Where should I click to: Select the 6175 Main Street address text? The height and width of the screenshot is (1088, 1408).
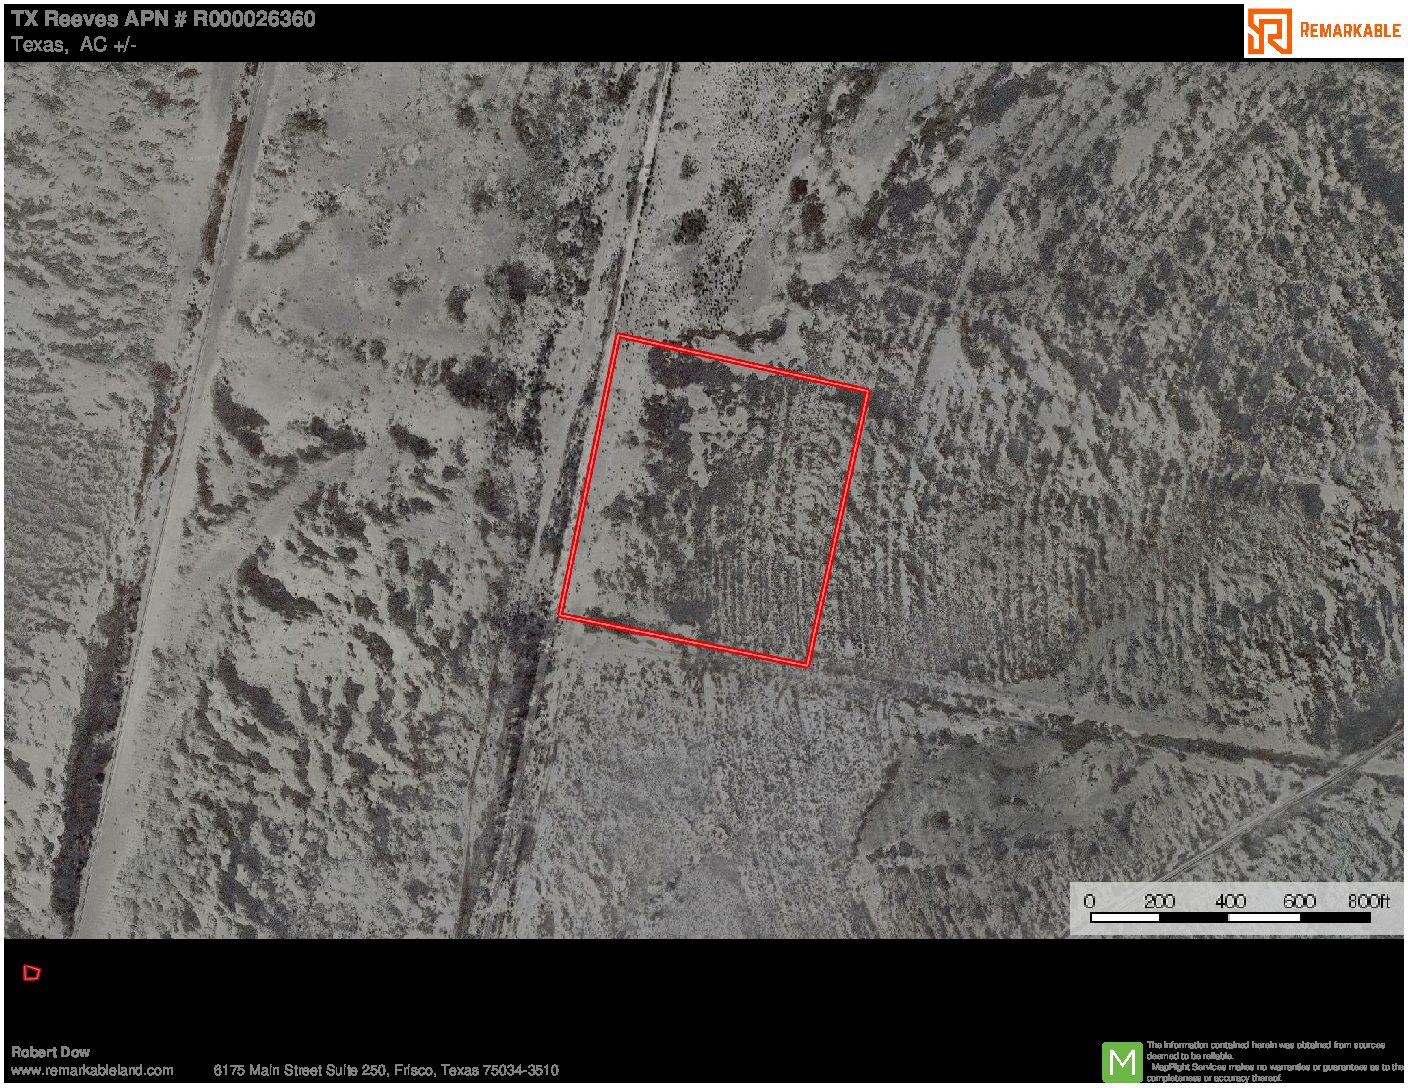pos(385,1070)
